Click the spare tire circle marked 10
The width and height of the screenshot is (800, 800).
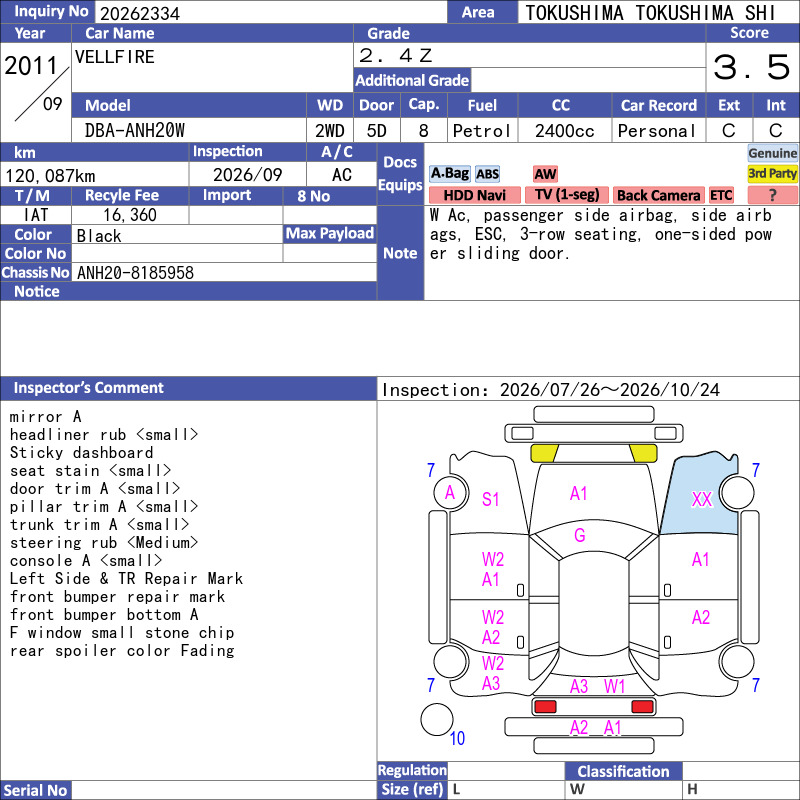click(x=437, y=719)
